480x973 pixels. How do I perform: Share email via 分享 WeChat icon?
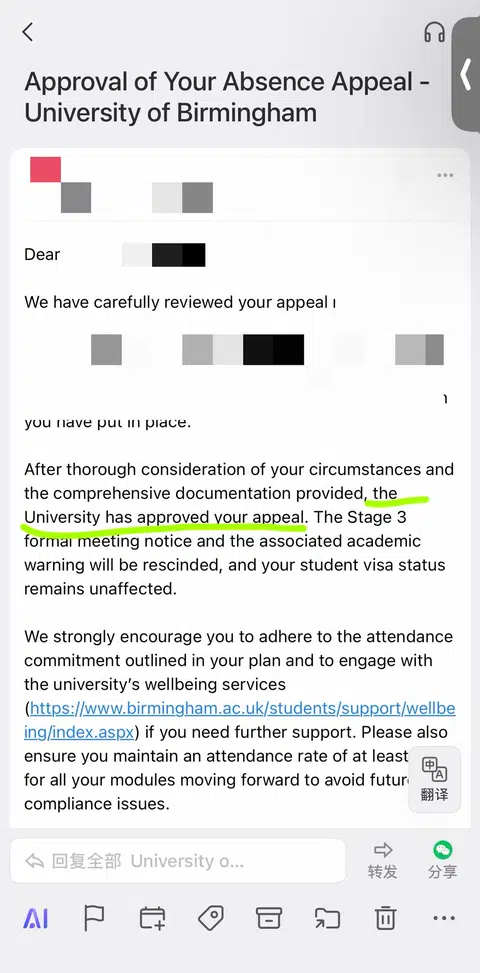pyautogui.click(x=443, y=860)
